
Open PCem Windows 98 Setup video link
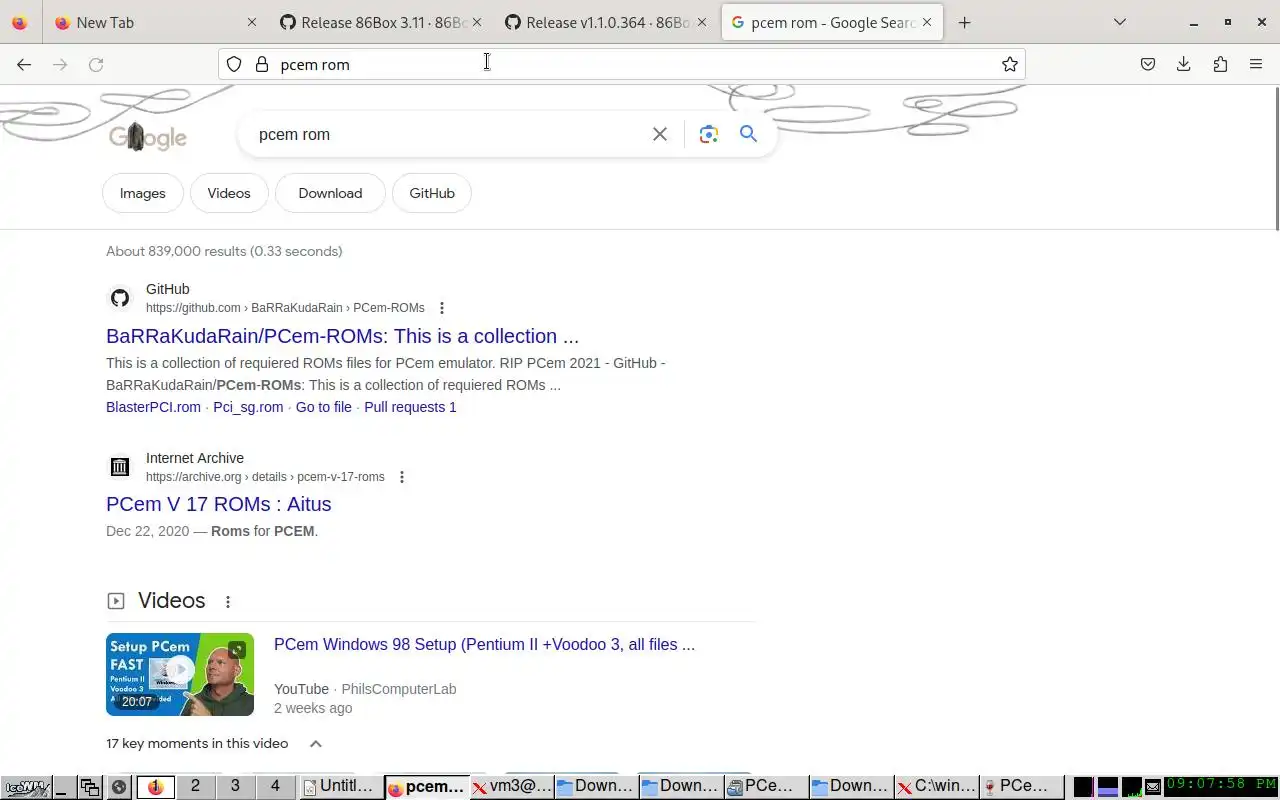point(484,645)
